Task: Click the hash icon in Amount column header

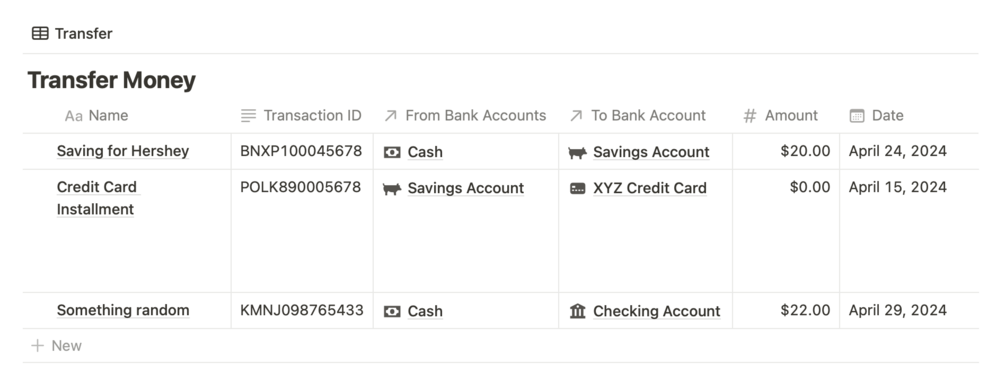Action: pos(749,116)
